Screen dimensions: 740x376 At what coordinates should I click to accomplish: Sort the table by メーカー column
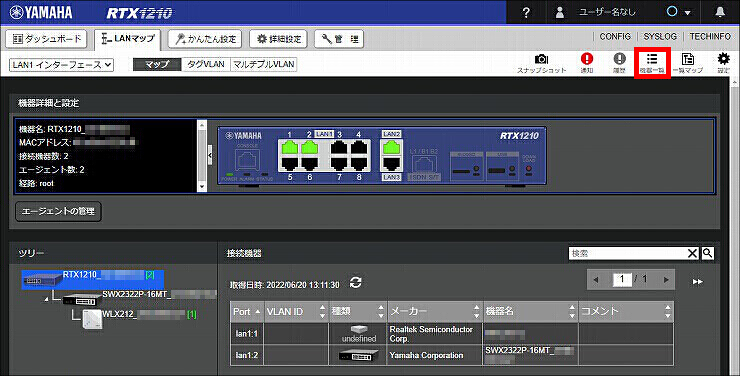tap(435, 311)
